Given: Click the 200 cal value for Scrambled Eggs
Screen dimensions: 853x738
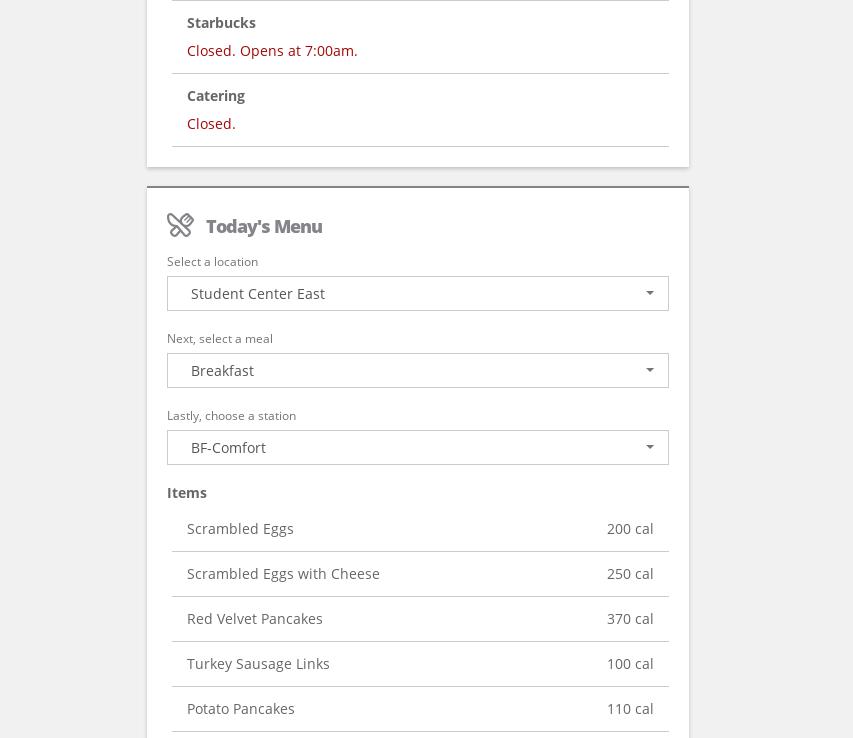Looking at the screenshot, I should (x=629, y=529).
